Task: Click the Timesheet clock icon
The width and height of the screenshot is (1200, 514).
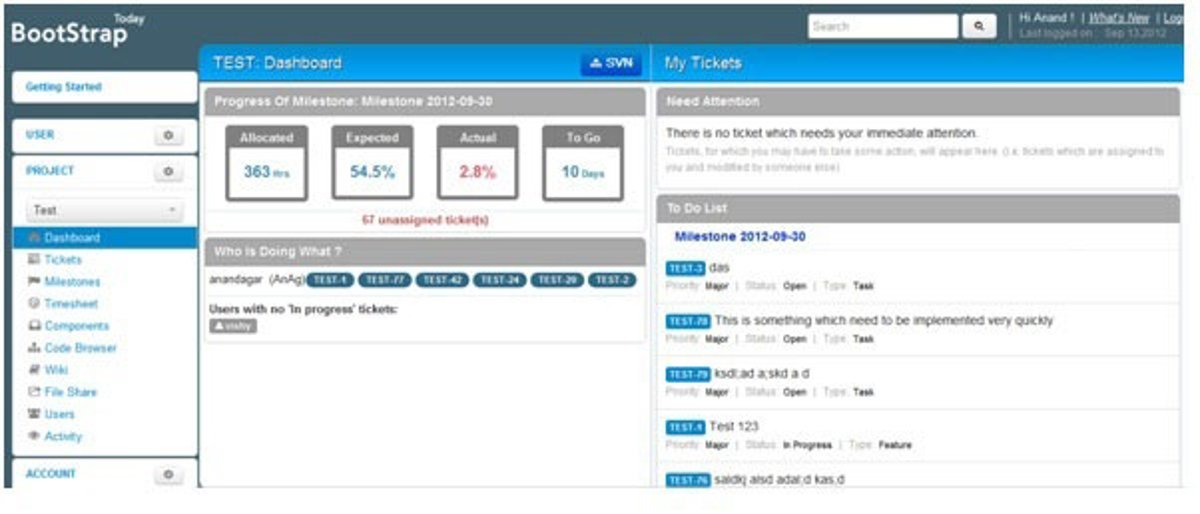Action: pyautogui.click(x=34, y=304)
